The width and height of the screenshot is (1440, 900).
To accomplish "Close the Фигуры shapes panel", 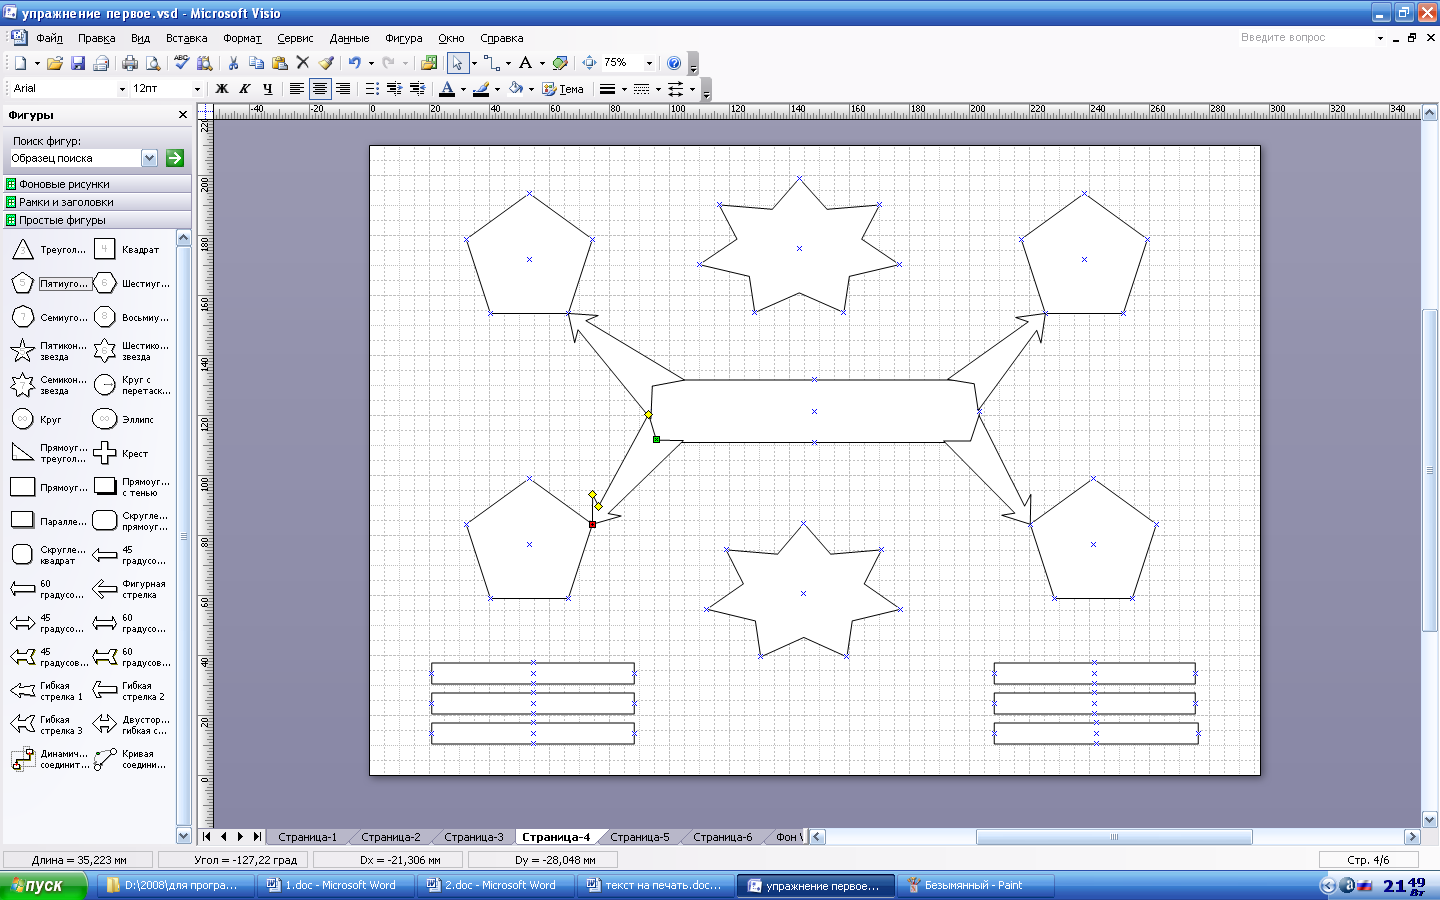I will (182, 115).
